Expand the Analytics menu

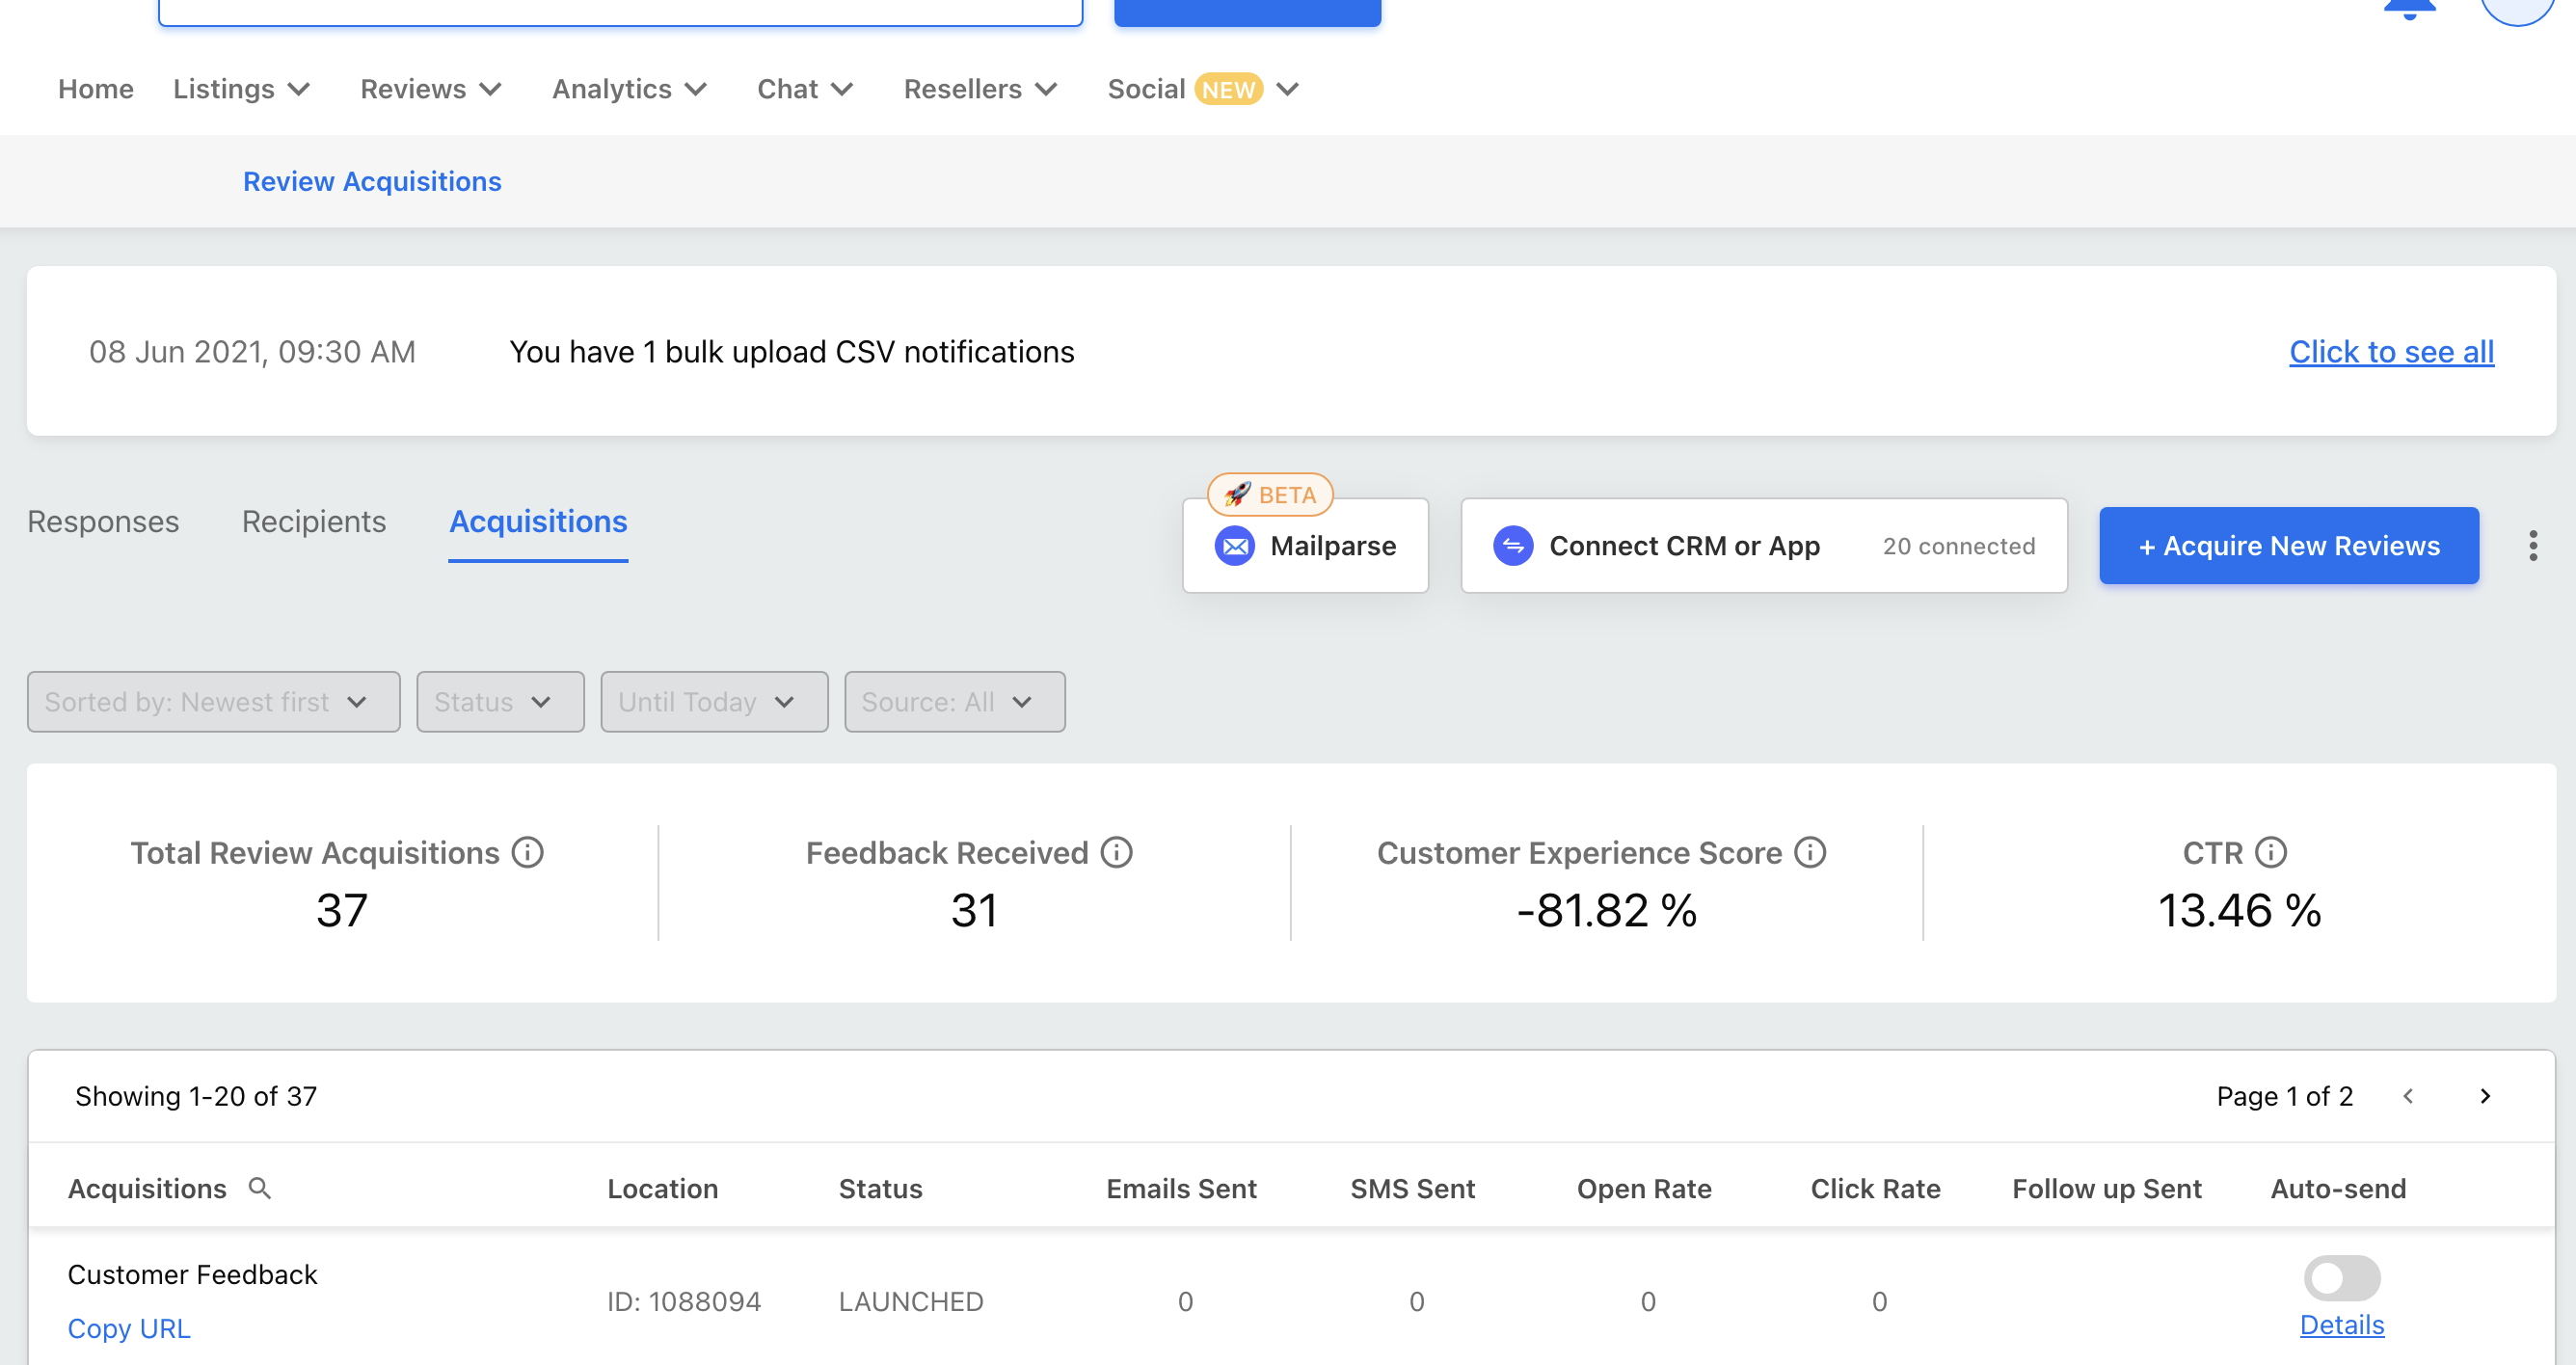pos(630,89)
